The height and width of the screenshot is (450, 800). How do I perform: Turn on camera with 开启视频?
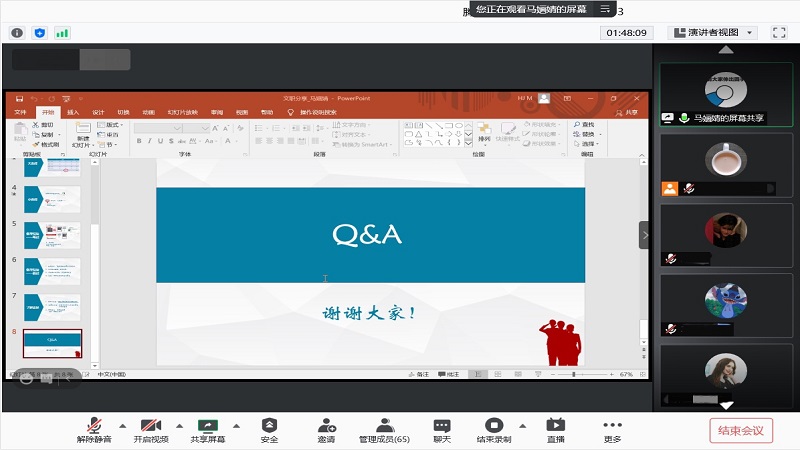[x=151, y=426]
